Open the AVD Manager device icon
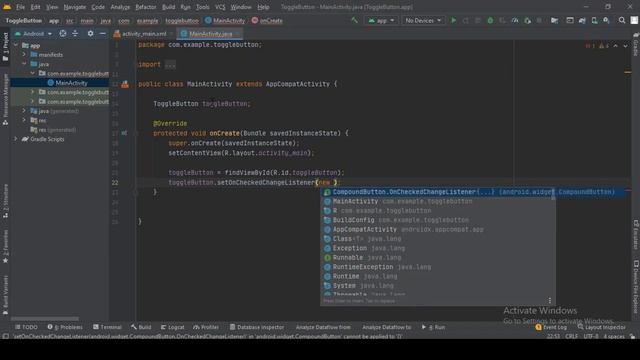The width and height of the screenshot is (640, 360). click(x=595, y=20)
